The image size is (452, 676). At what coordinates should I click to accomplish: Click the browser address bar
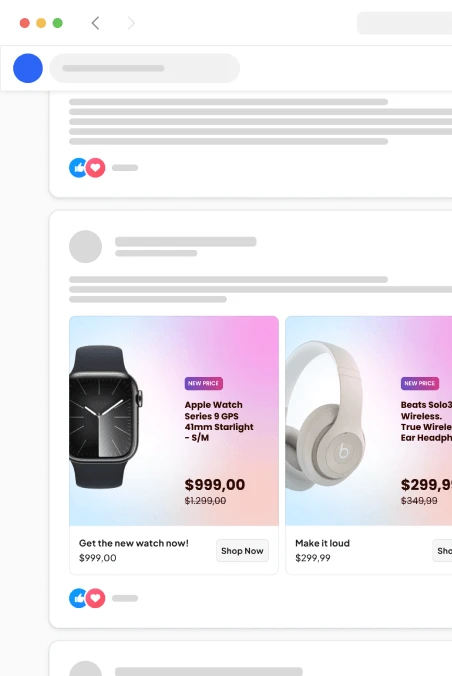pyautogui.click(x=405, y=23)
